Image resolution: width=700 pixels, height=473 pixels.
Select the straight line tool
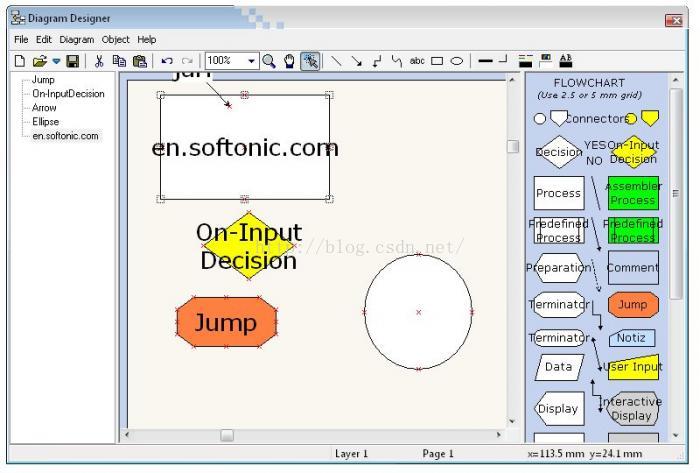pos(336,61)
